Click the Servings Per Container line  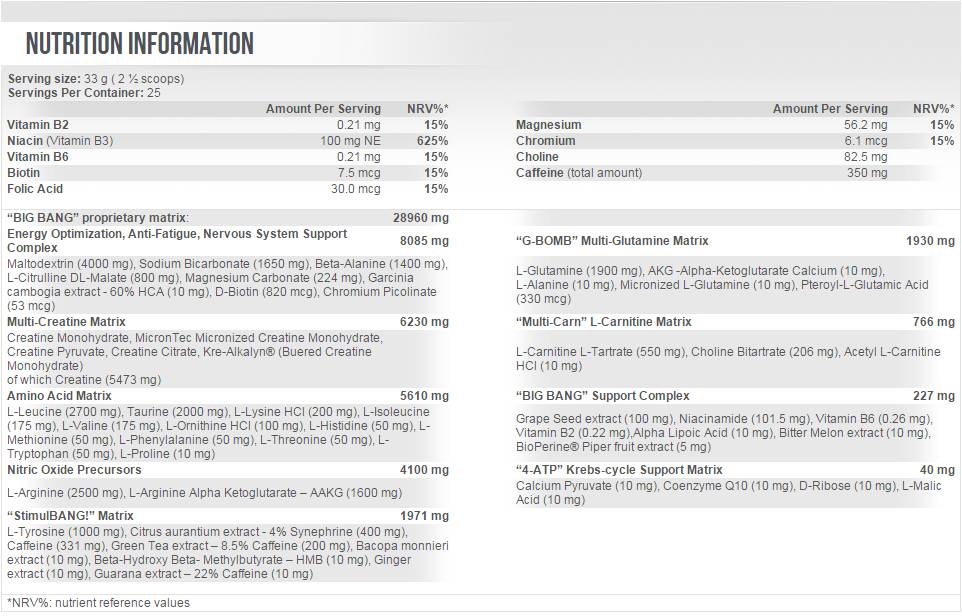pos(83,93)
